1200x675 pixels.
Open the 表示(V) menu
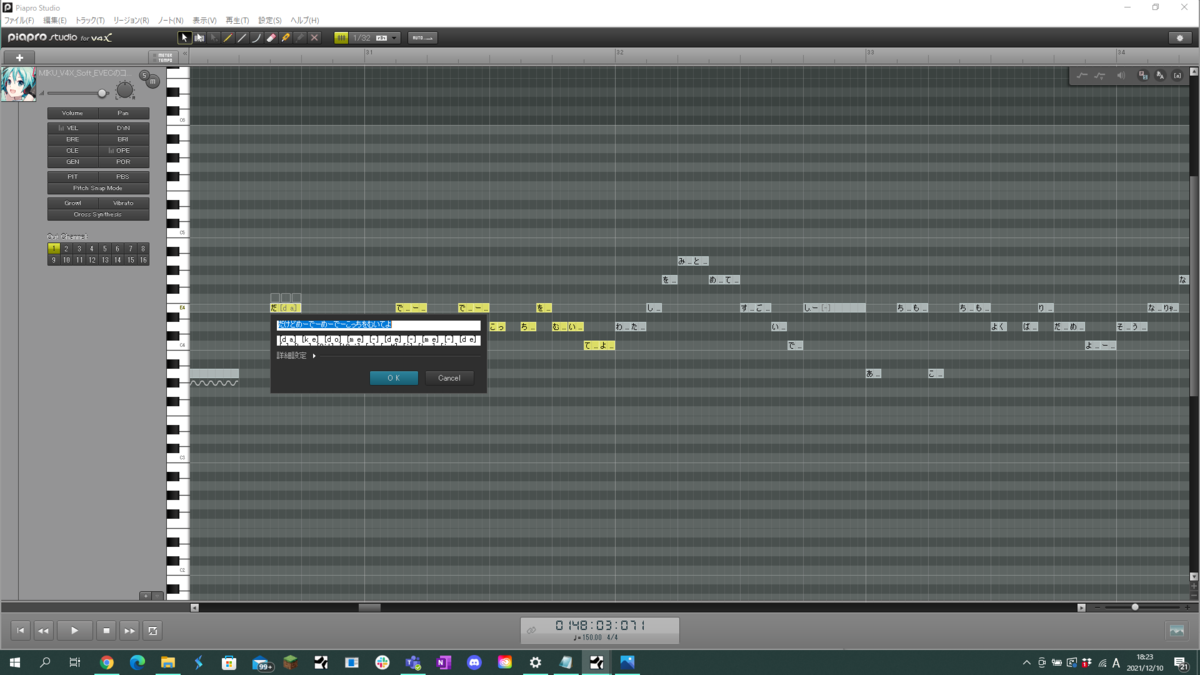pyautogui.click(x=204, y=20)
